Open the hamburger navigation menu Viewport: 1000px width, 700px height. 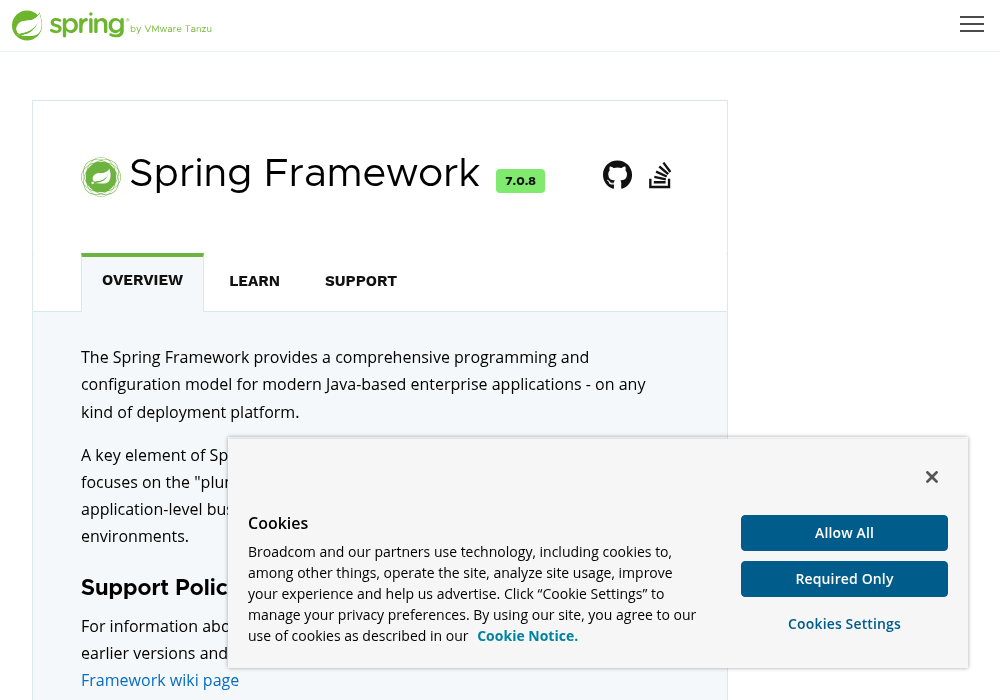(x=971, y=24)
